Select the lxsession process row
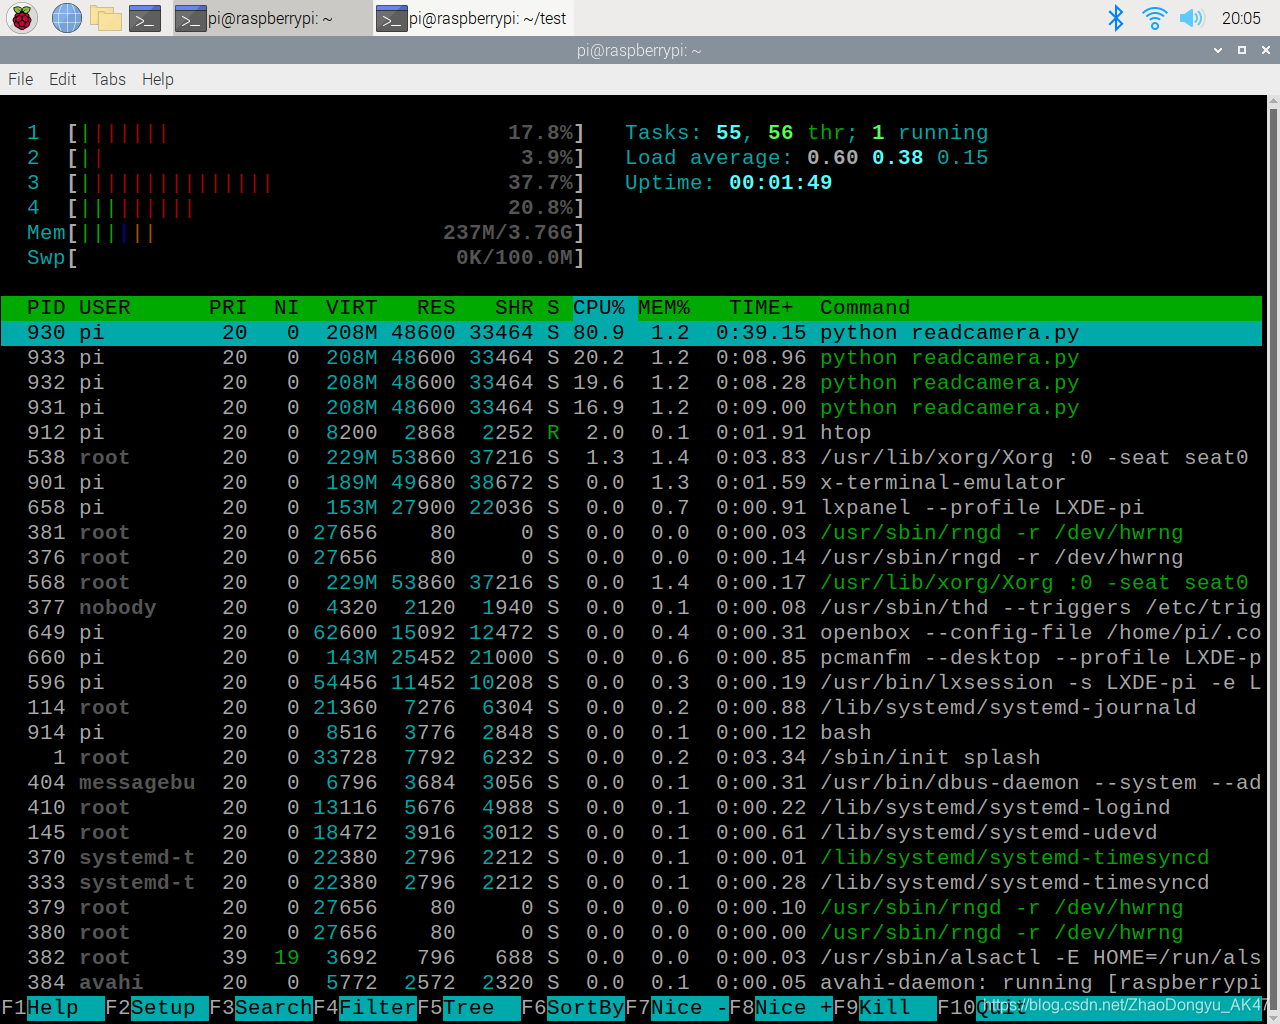Image resolution: width=1280 pixels, height=1024 pixels. point(631,683)
